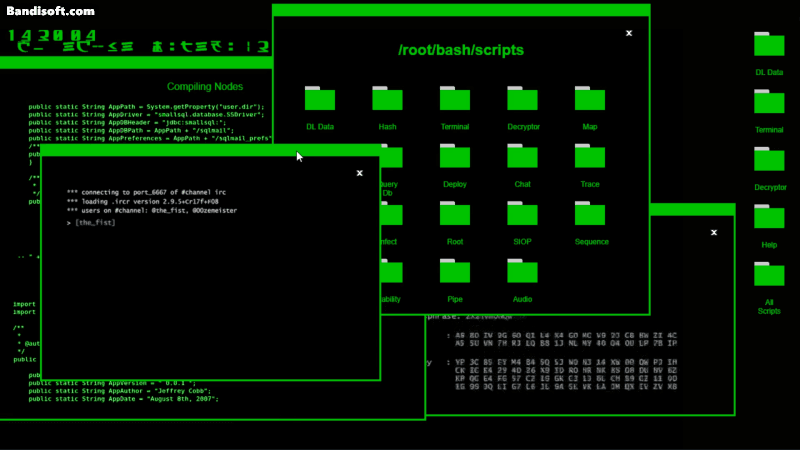Close the IRC channel window
This screenshot has height=450, width=800.
[360, 173]
